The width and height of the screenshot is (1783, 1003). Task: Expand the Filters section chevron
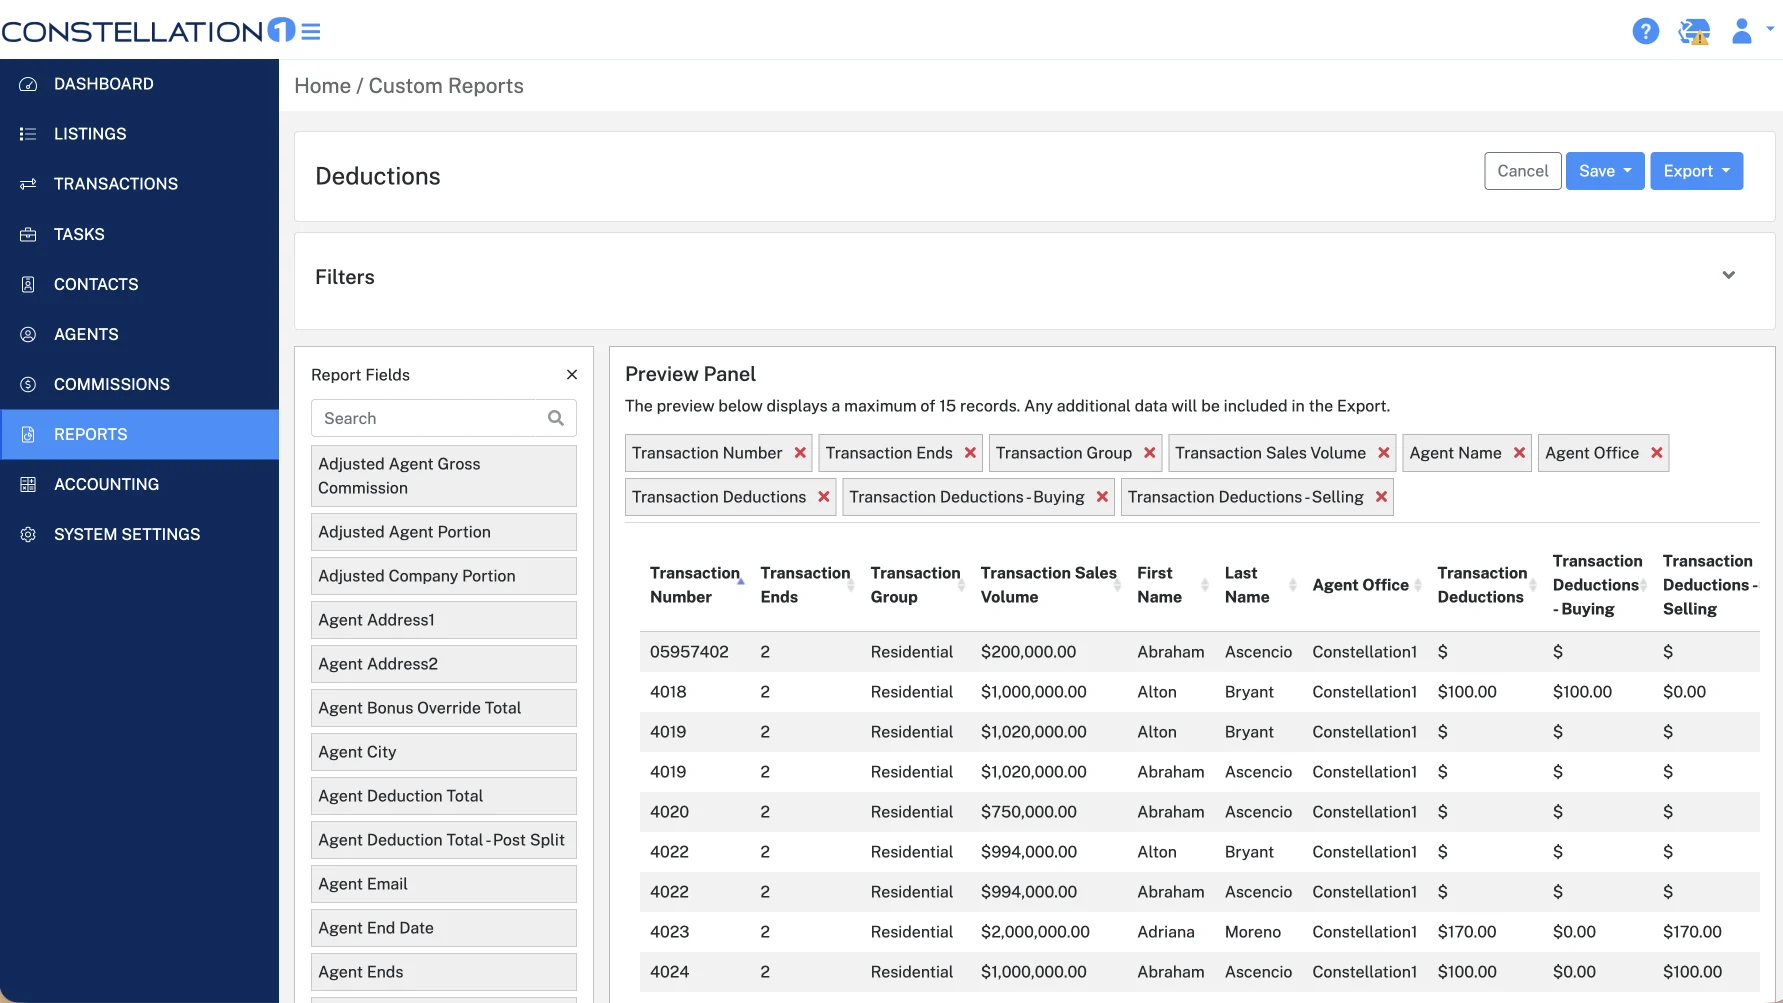pos(1728,275)
